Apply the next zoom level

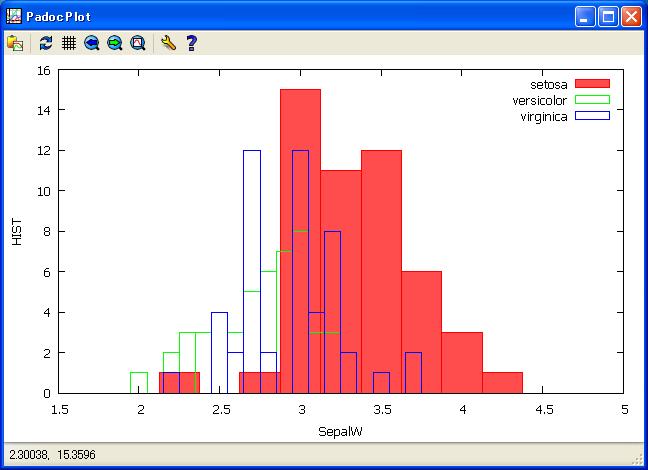tap(115, 43)
